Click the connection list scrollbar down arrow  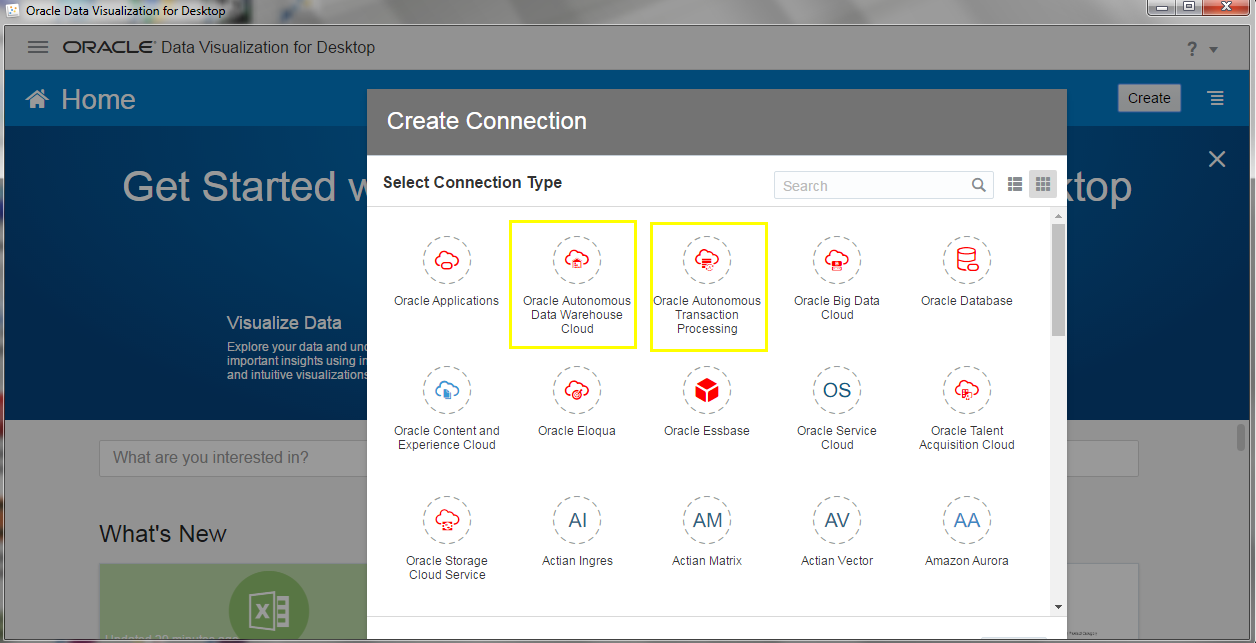tap(1058, 606)
